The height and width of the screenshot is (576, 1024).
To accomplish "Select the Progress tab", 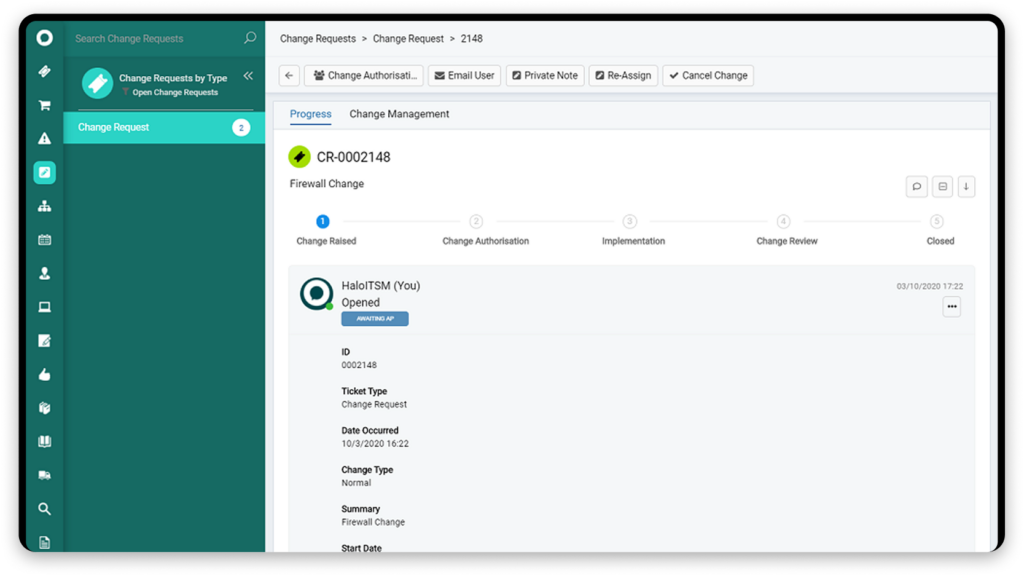I will coord(310,114).
